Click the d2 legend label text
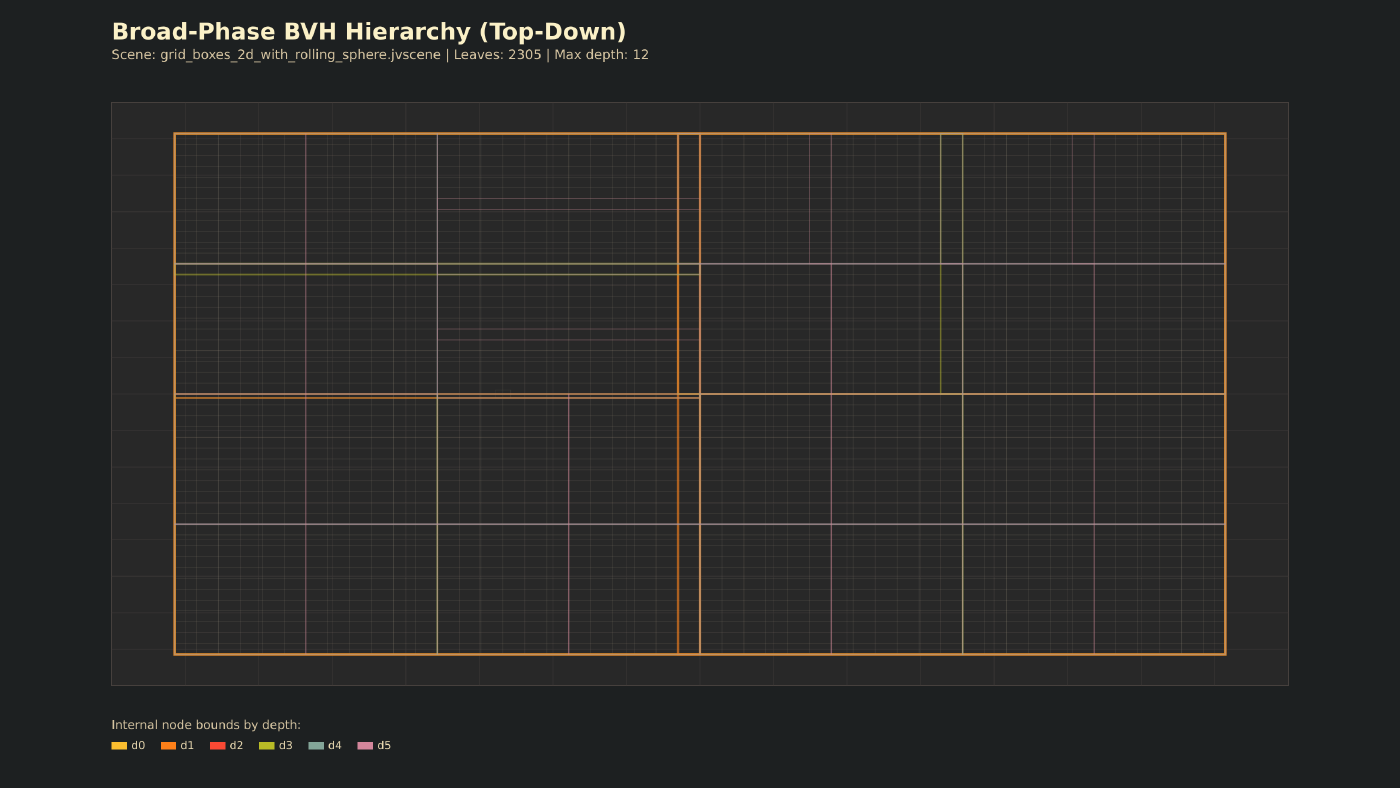Viewport: 1400px width, 788px height. (236, 746)
